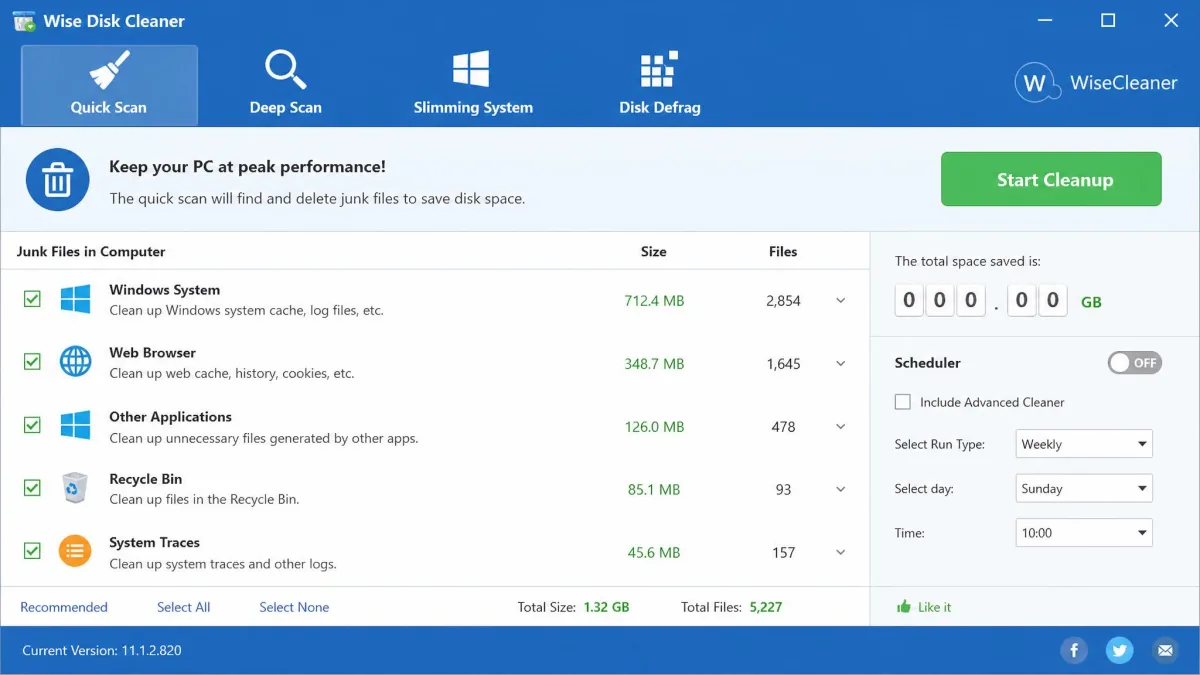Click the Web Browser globe icon
Image resolution: width=1200 pixels, height=675 pixels.
75,362
